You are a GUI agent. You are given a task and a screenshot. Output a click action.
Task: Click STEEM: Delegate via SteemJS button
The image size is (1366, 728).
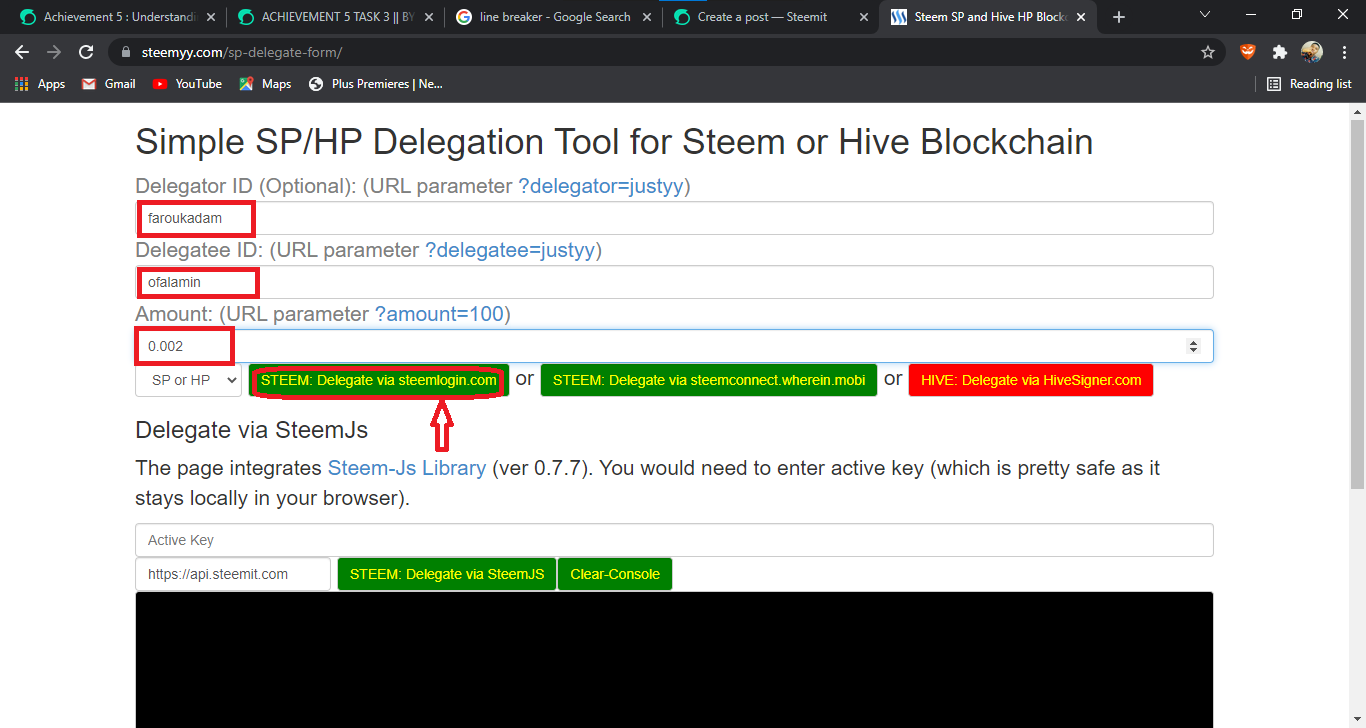(447, 574)
